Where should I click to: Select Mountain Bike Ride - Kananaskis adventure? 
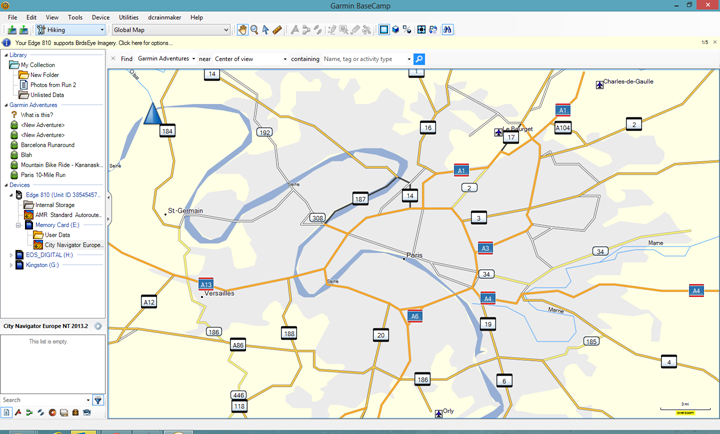(62, 165)
